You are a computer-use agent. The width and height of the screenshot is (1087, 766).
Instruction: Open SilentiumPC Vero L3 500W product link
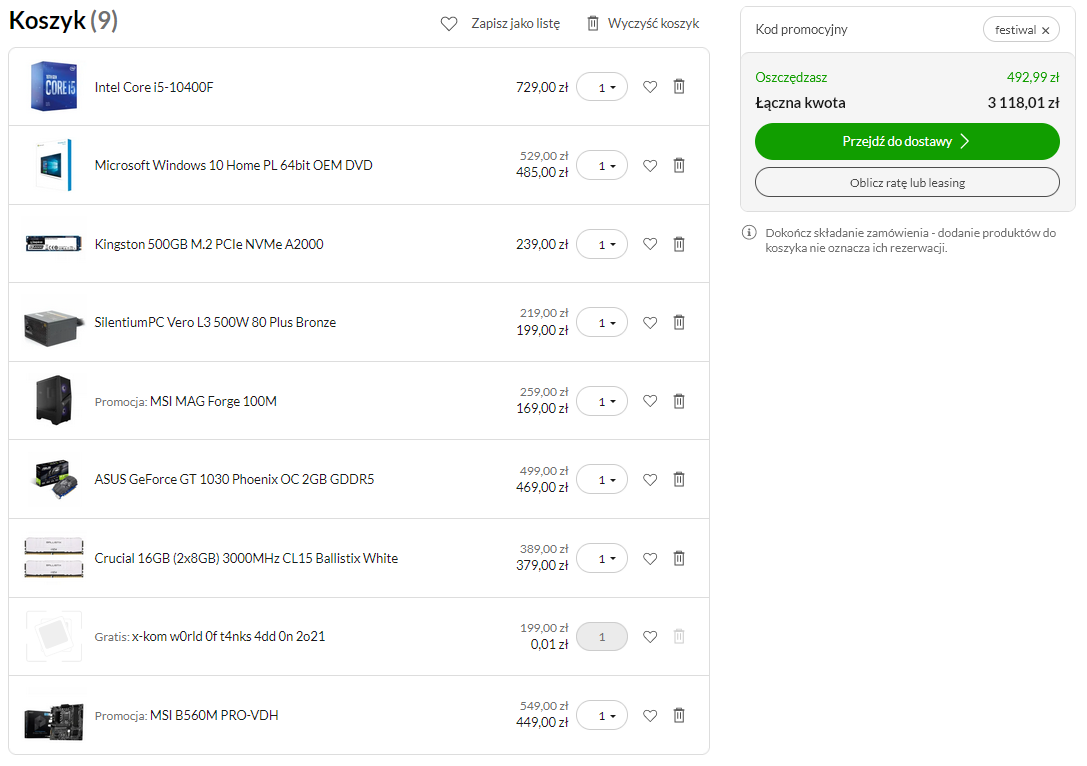pos(215,322)
